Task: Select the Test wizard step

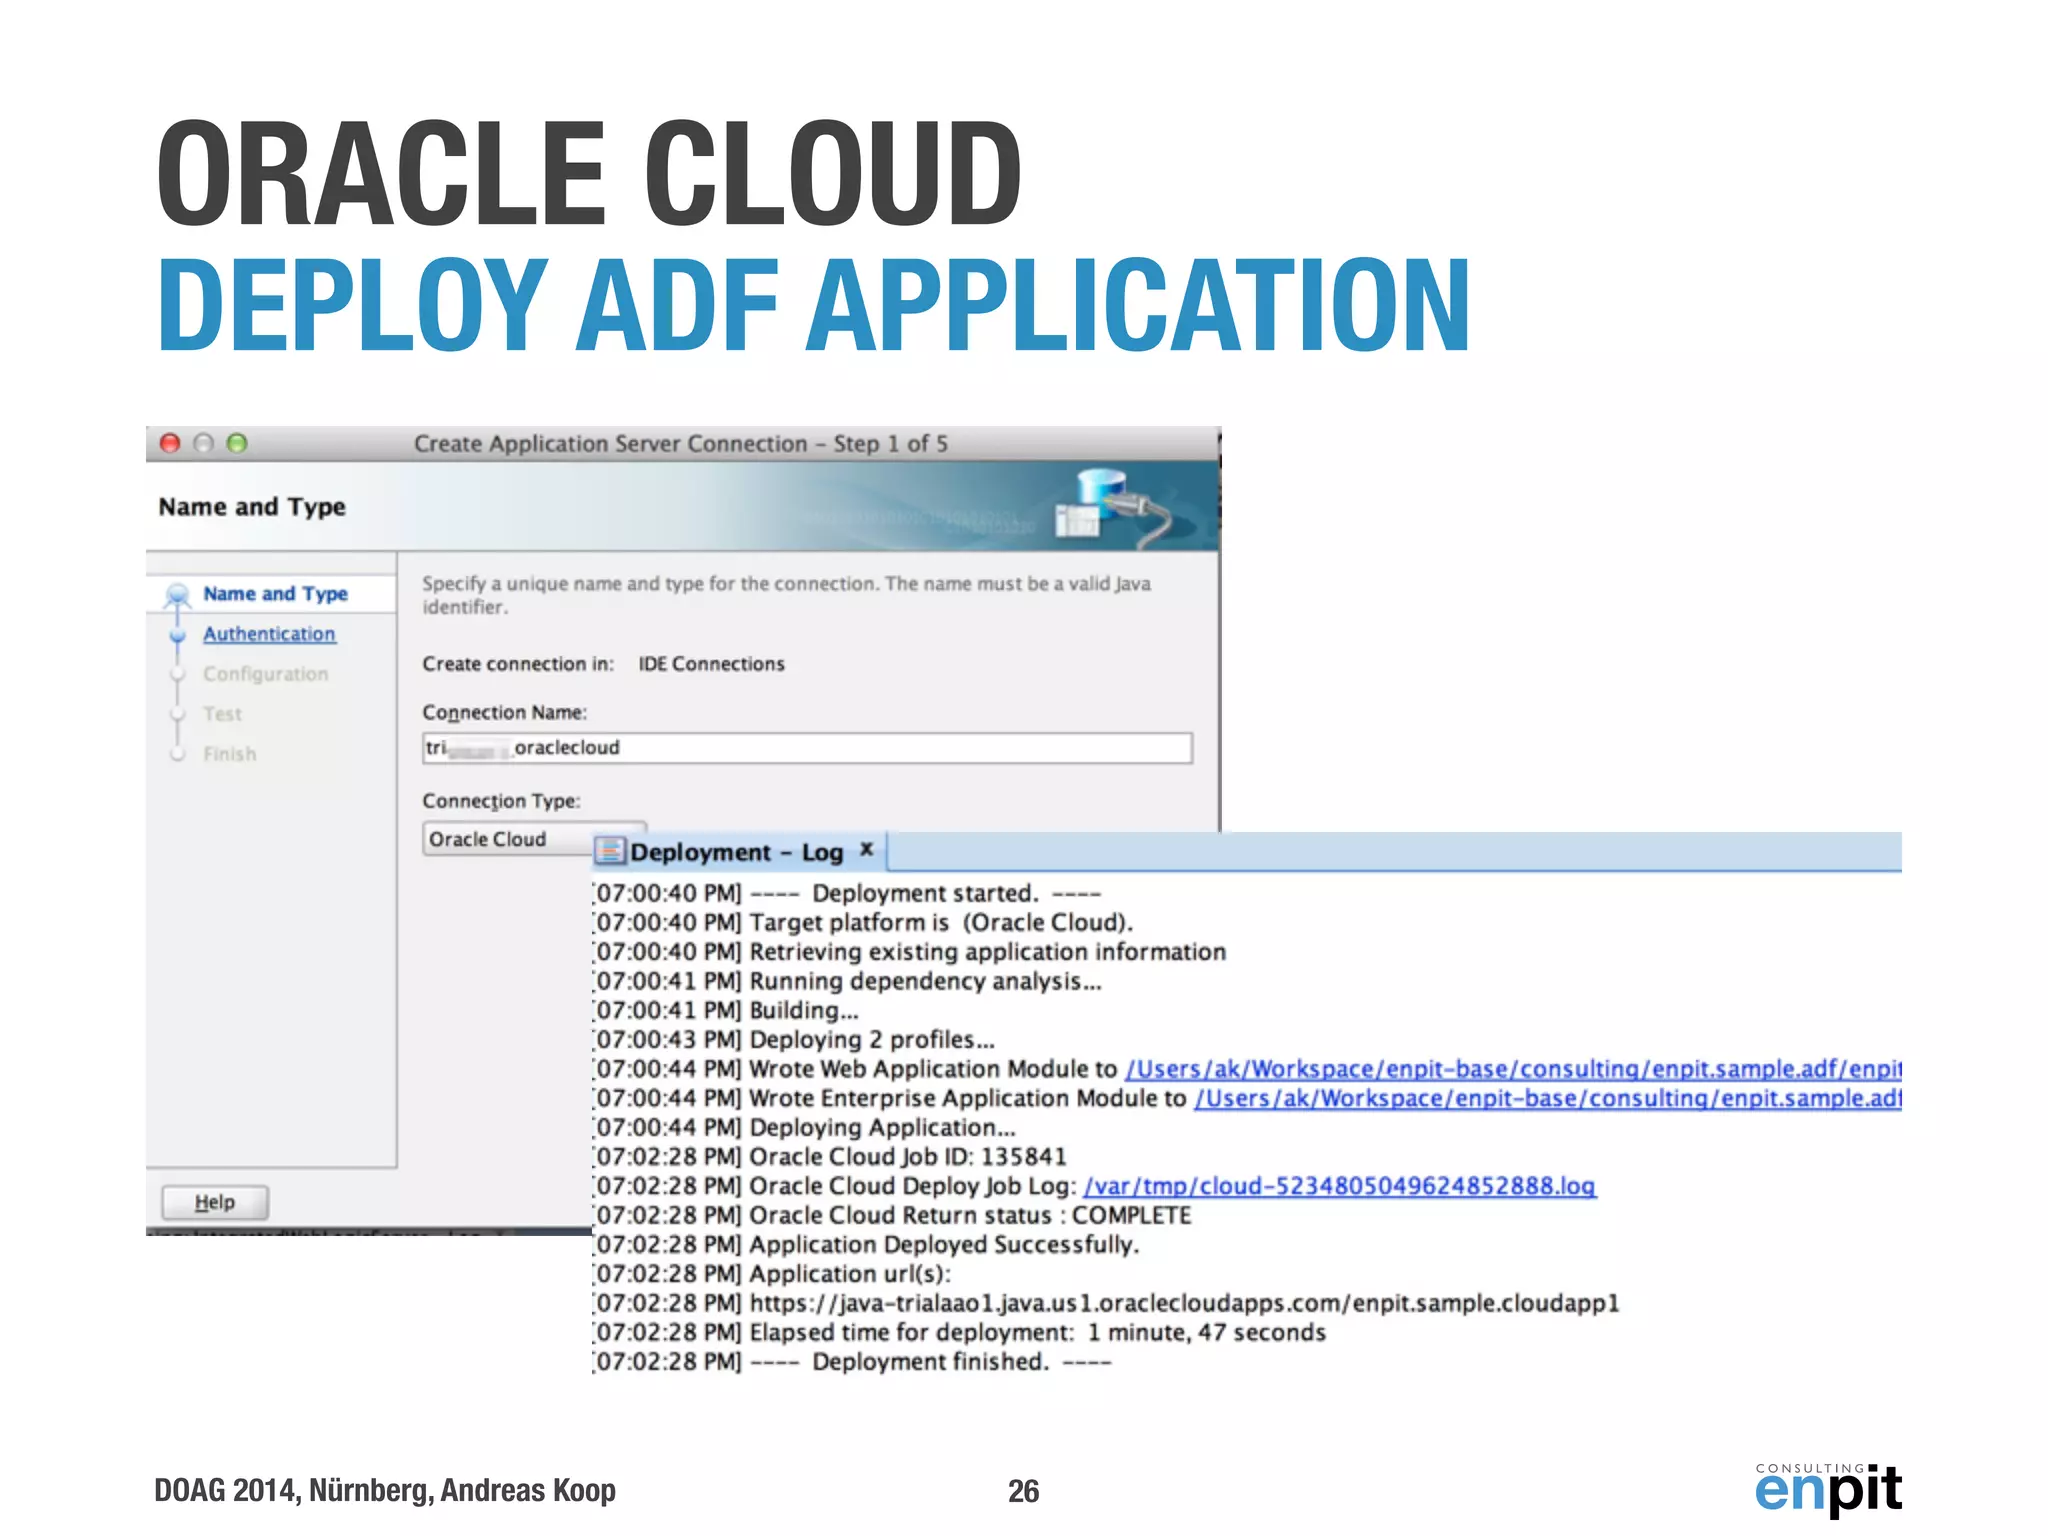Action: [x=222, y=714]
